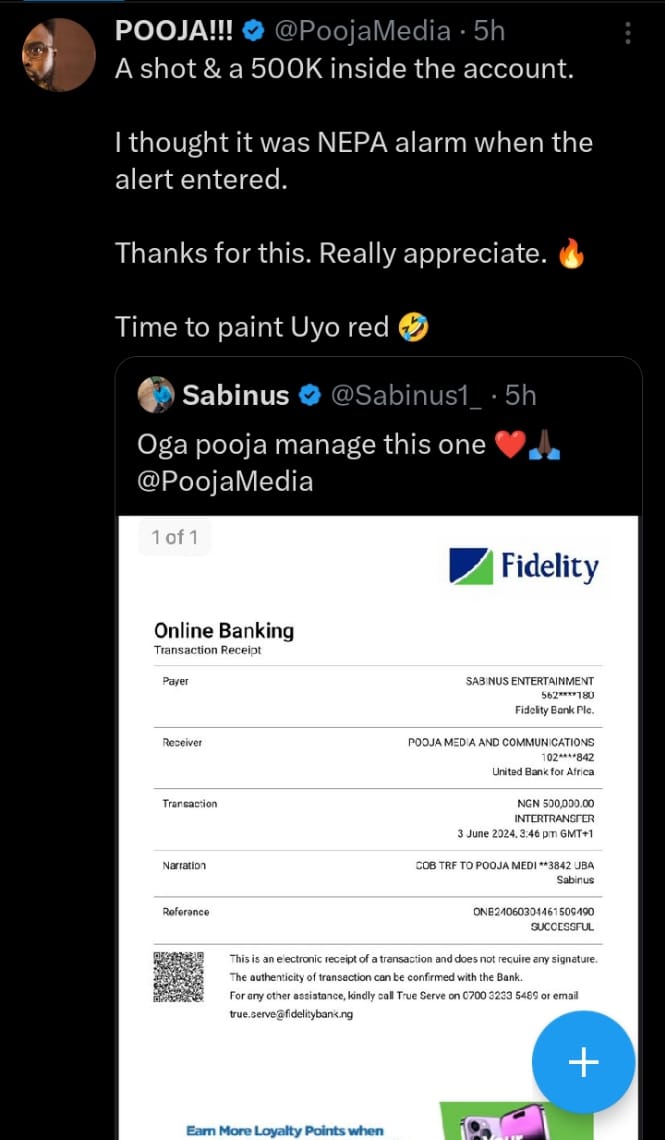The width and height of the screenshot is (665, 1140).
Task: Tap the 5h timestamp on Sabinus's quoted tweet
Action: coord(521,396)
